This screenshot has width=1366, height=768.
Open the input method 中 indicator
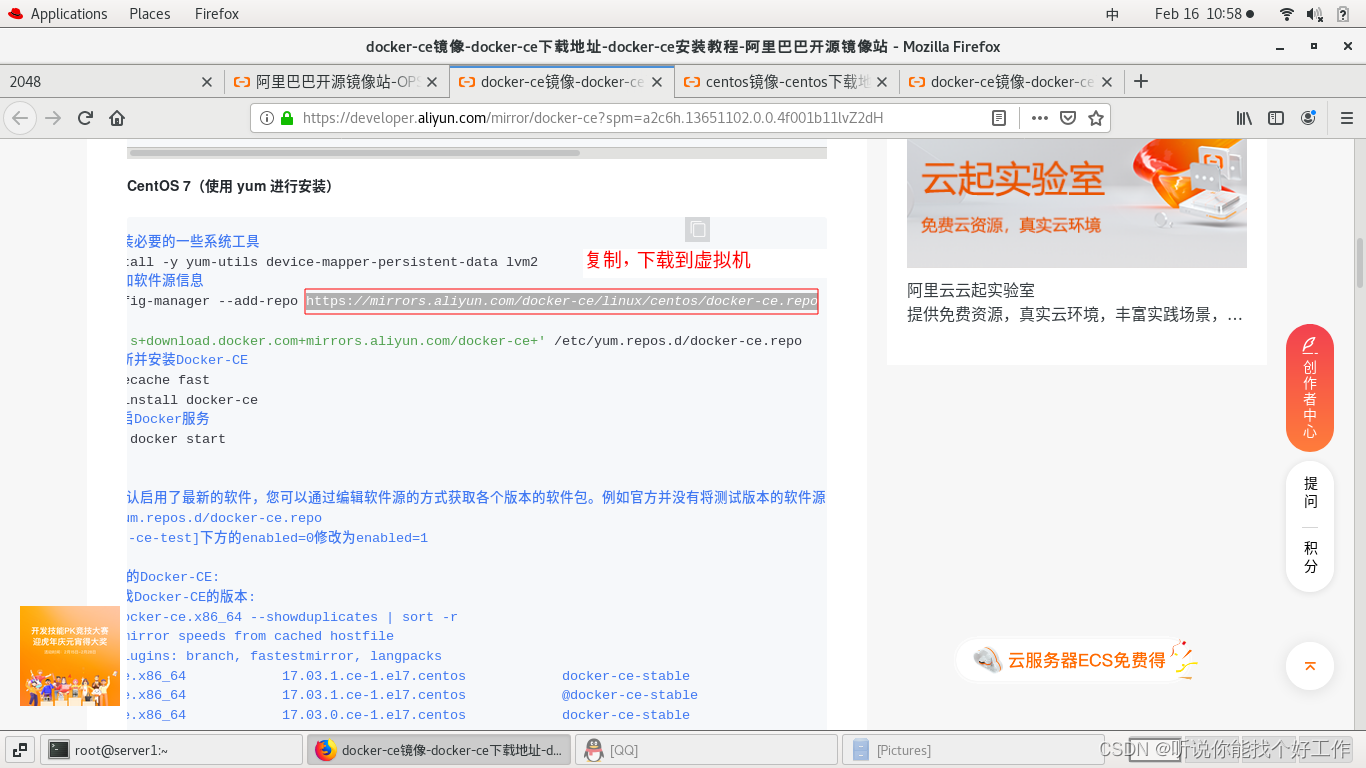1113,14
